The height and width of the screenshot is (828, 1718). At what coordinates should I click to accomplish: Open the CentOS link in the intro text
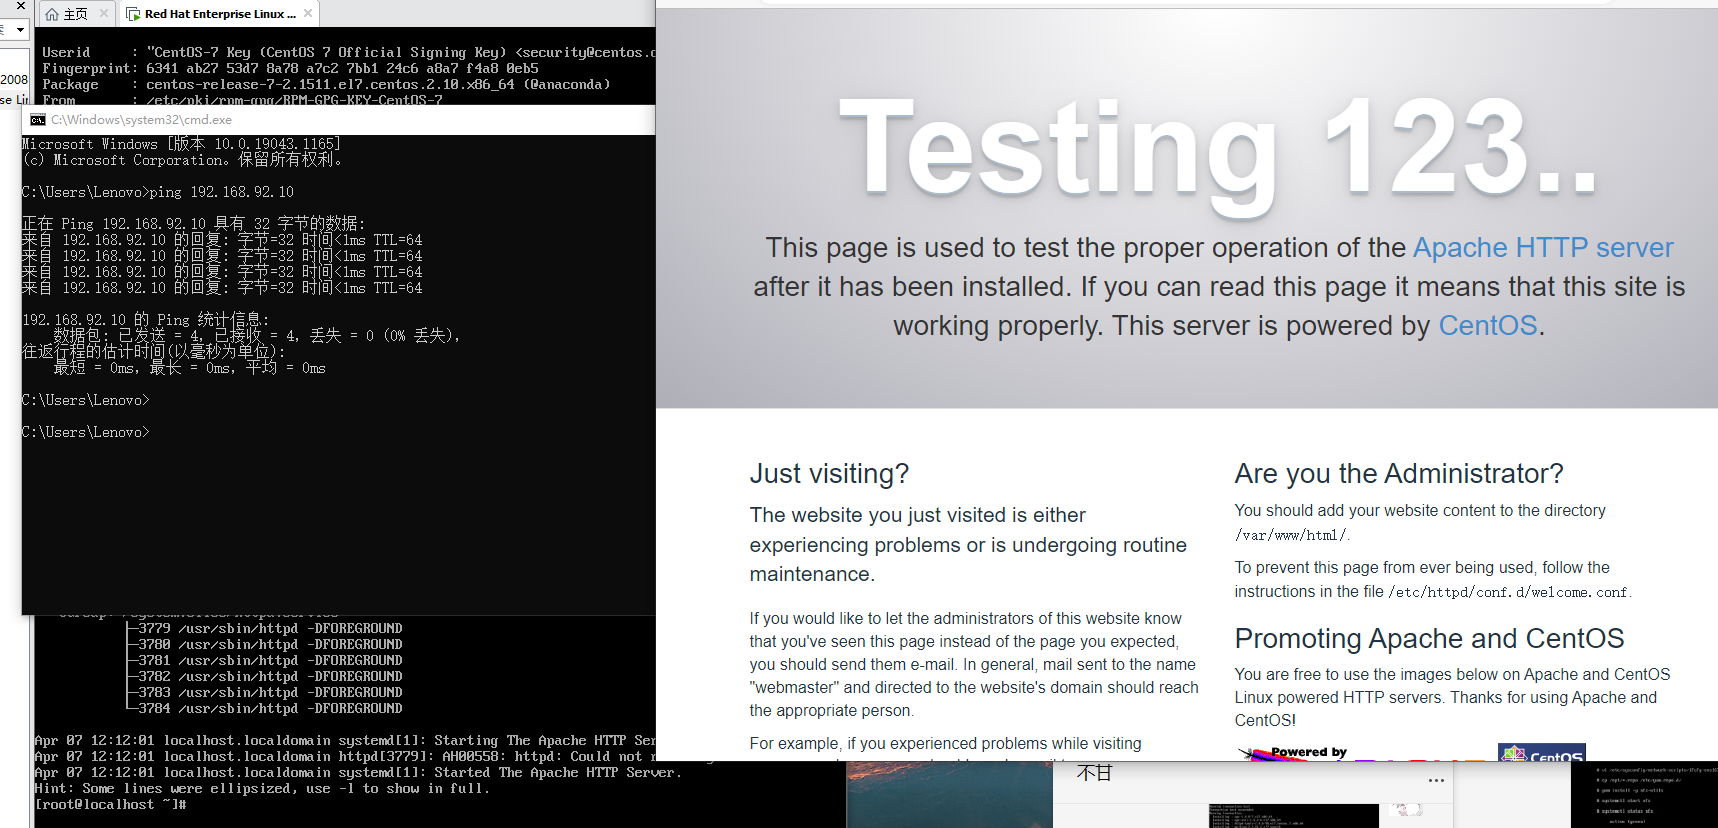[1487, 326]
